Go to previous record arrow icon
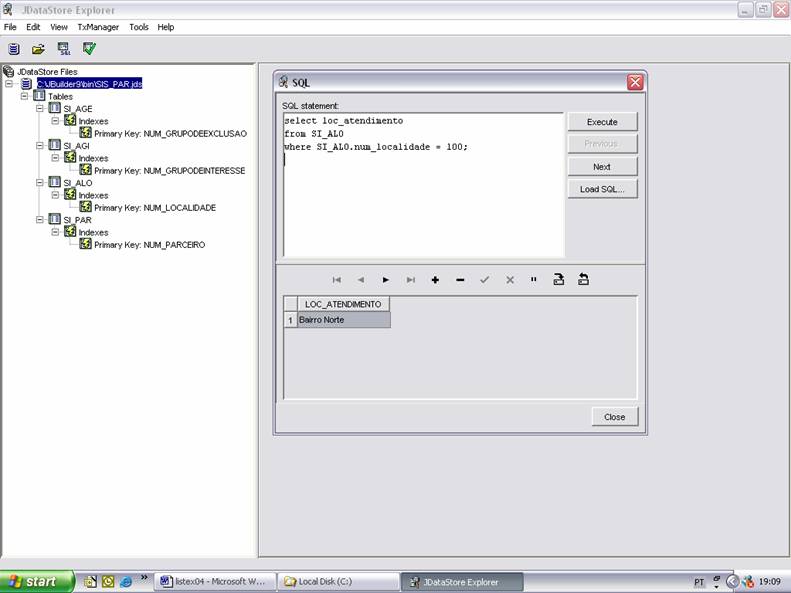 (x=361, y=280)
